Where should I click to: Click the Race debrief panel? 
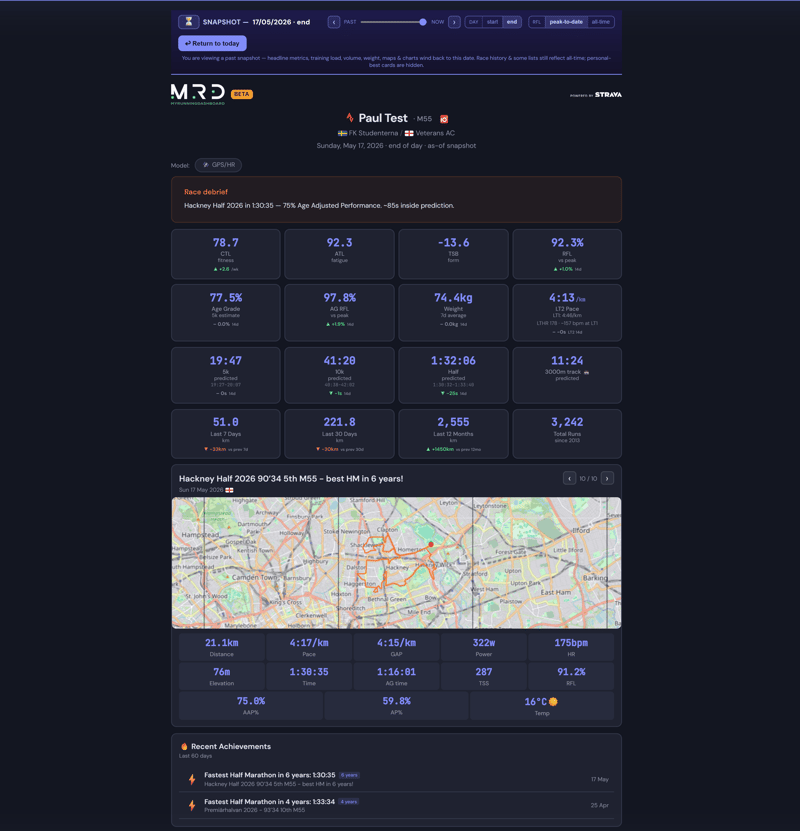click(396, 199)
